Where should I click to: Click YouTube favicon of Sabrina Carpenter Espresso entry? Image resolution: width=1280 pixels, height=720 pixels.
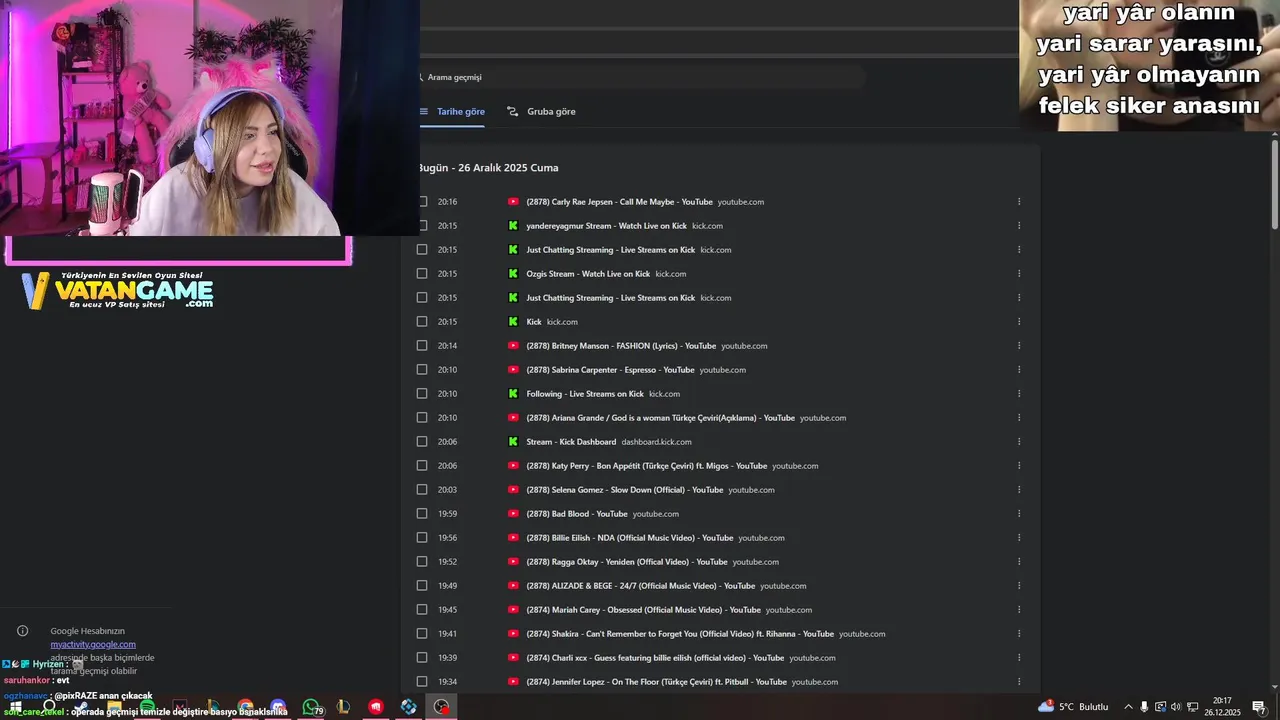pos(513,370)
